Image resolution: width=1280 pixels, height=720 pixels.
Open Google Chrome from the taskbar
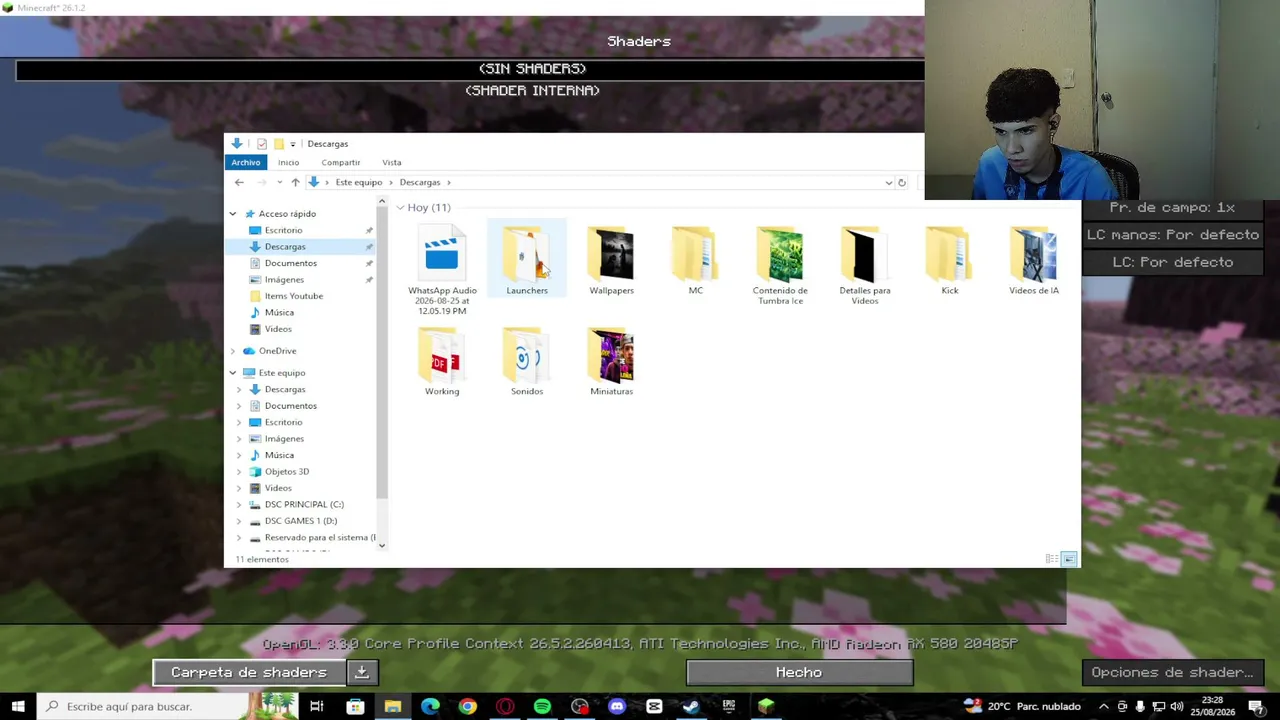[467, 706]
